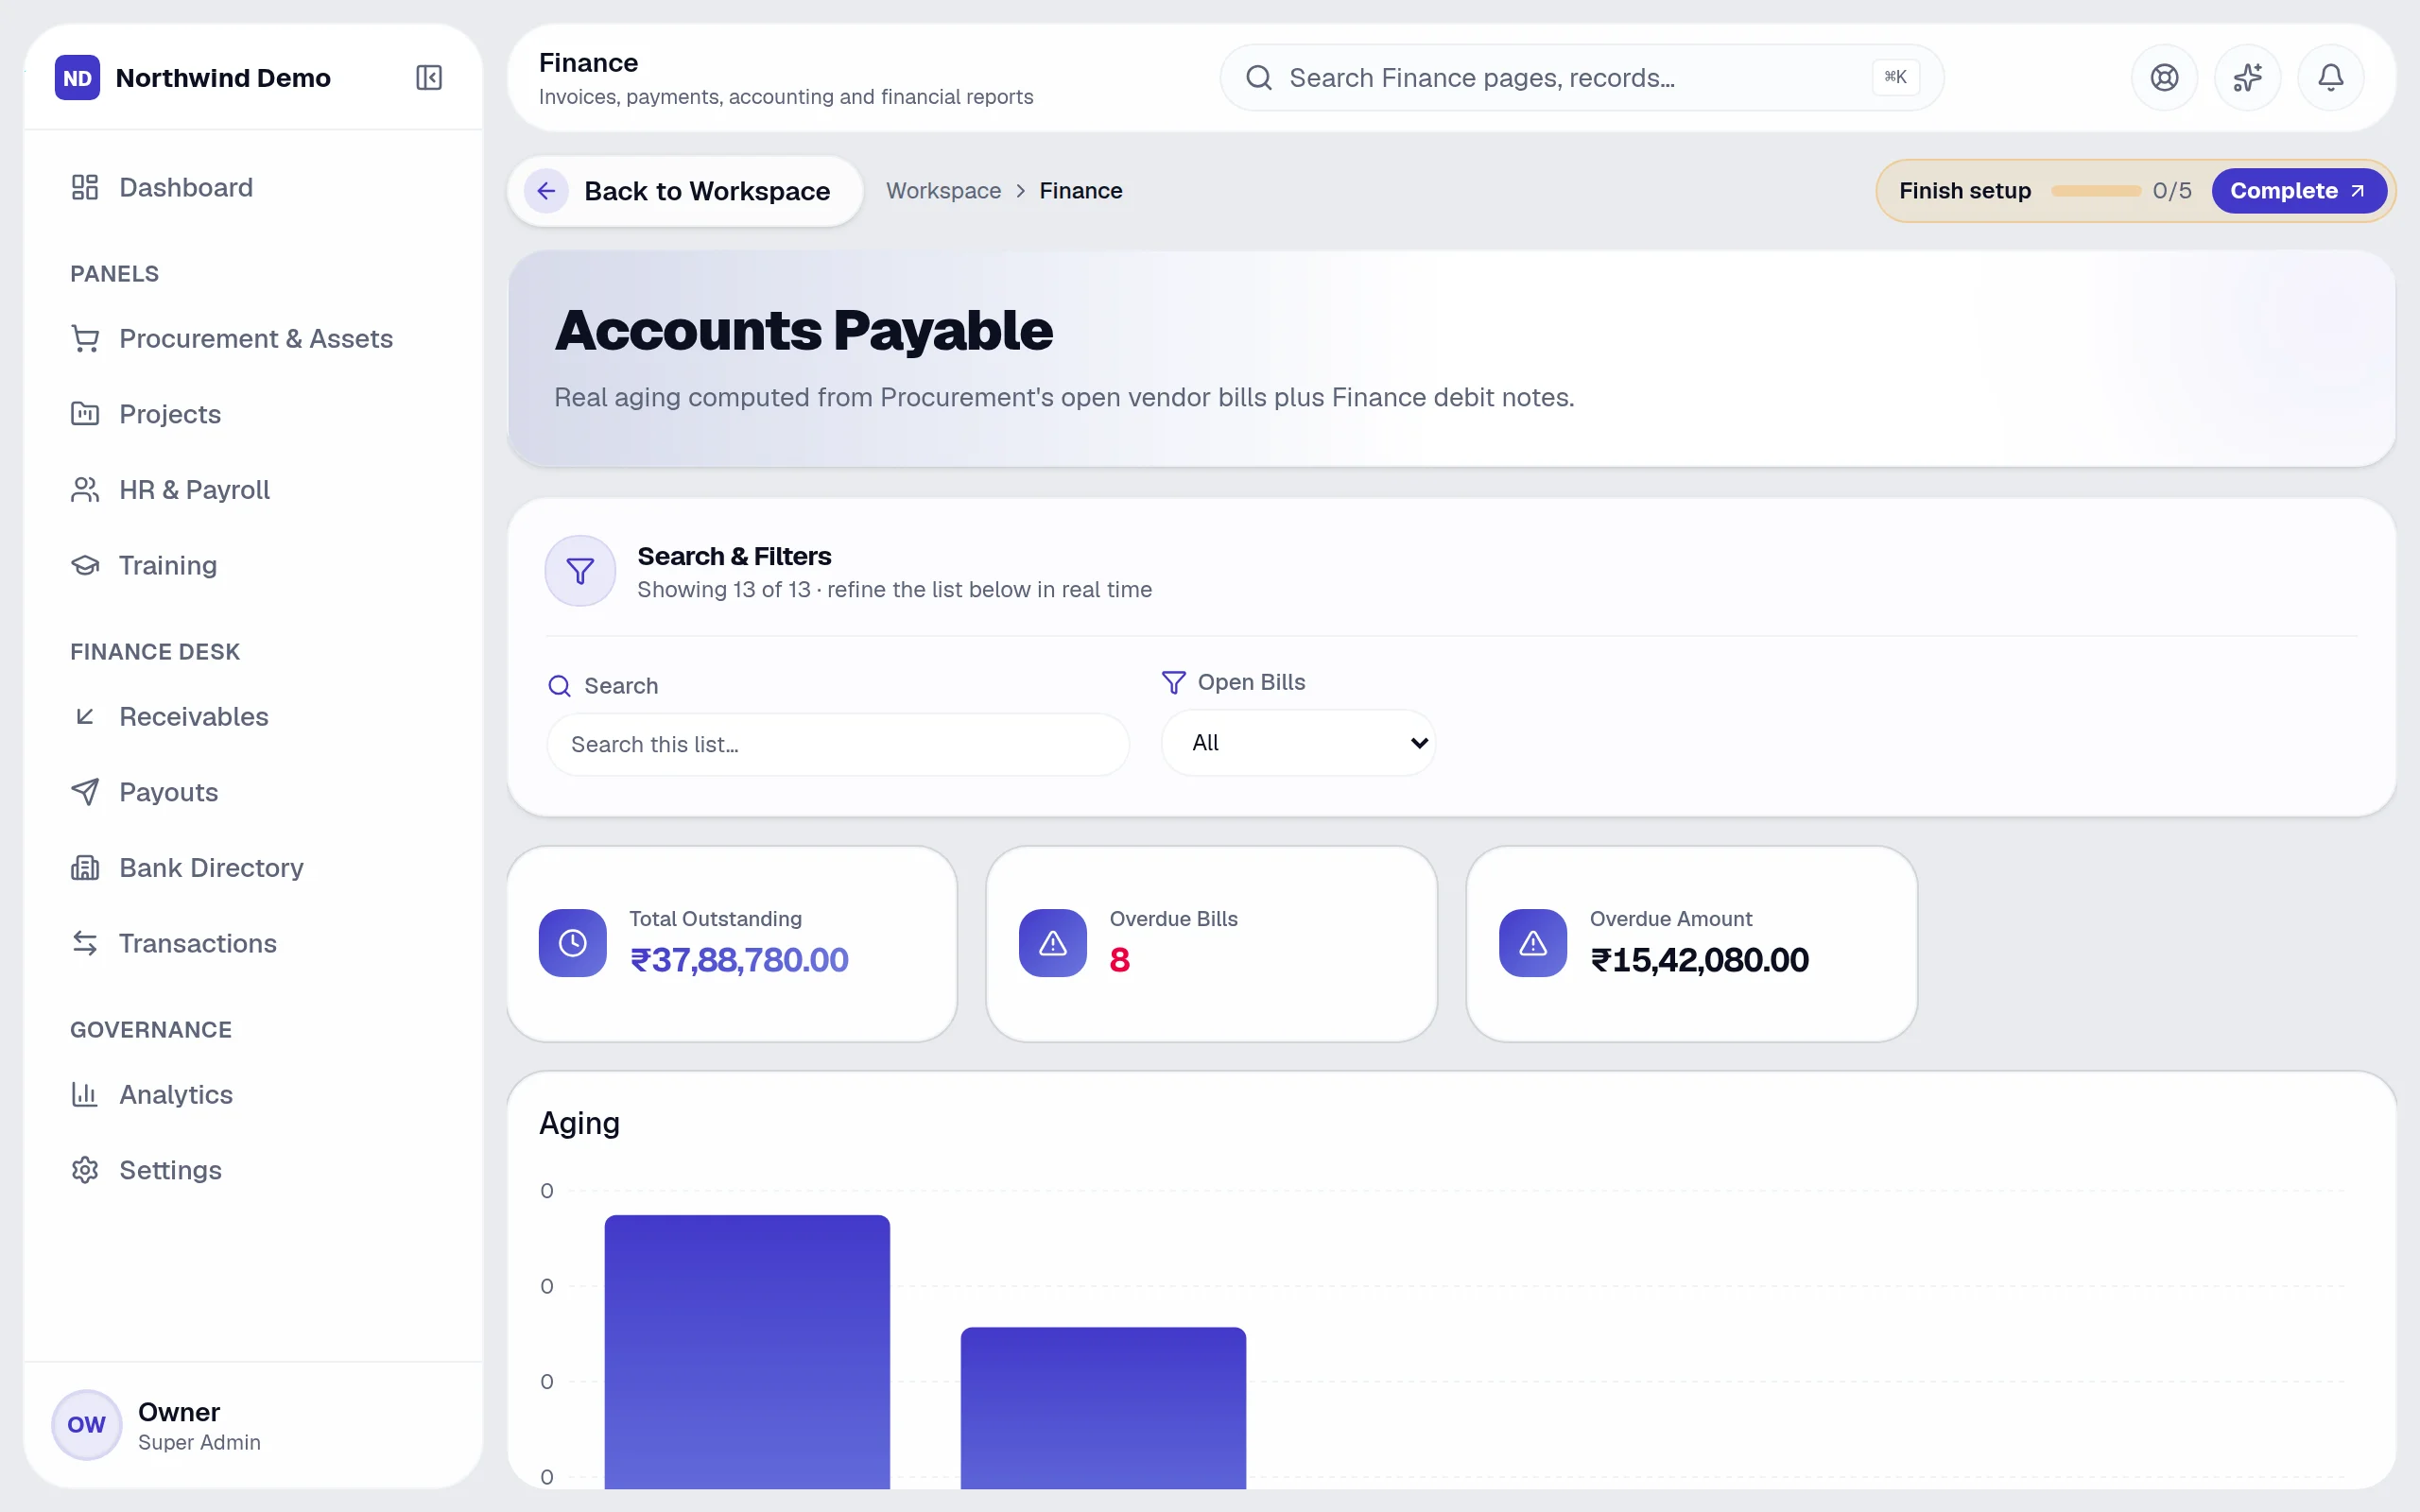Screen dimensions: 2420x1512
Task: Click Back to Workspace button
Action: click(685, 191)
